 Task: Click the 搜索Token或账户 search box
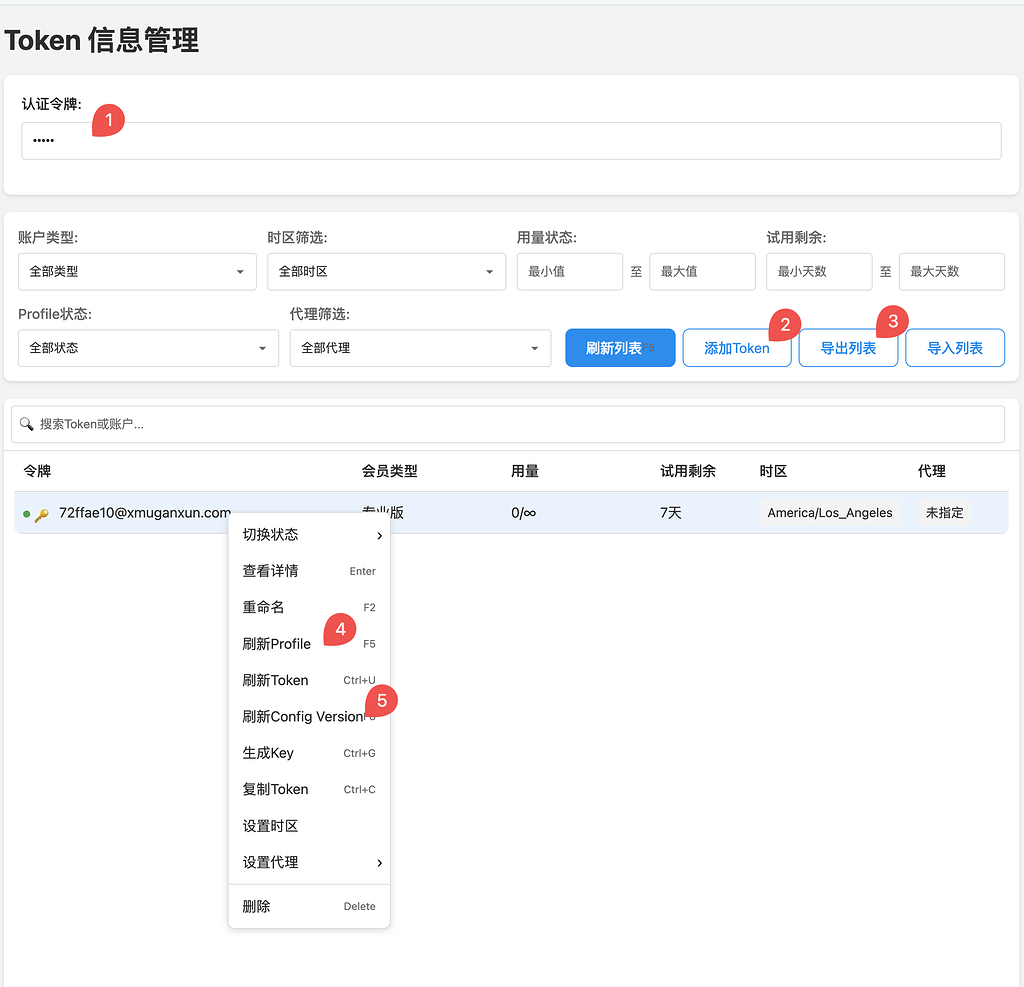pos(507,425)
